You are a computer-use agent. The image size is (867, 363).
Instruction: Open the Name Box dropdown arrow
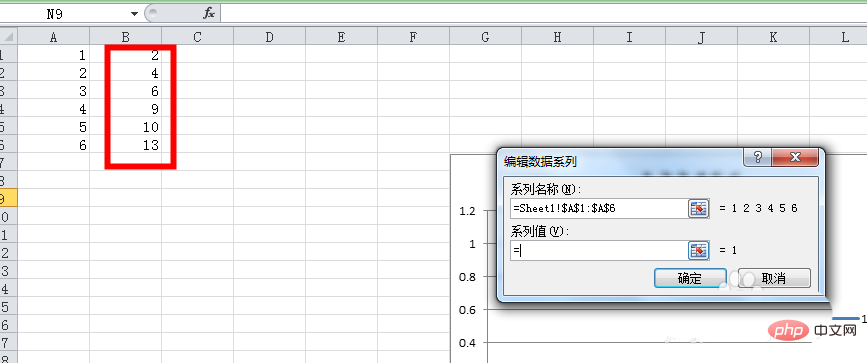[x=134, y=14]
